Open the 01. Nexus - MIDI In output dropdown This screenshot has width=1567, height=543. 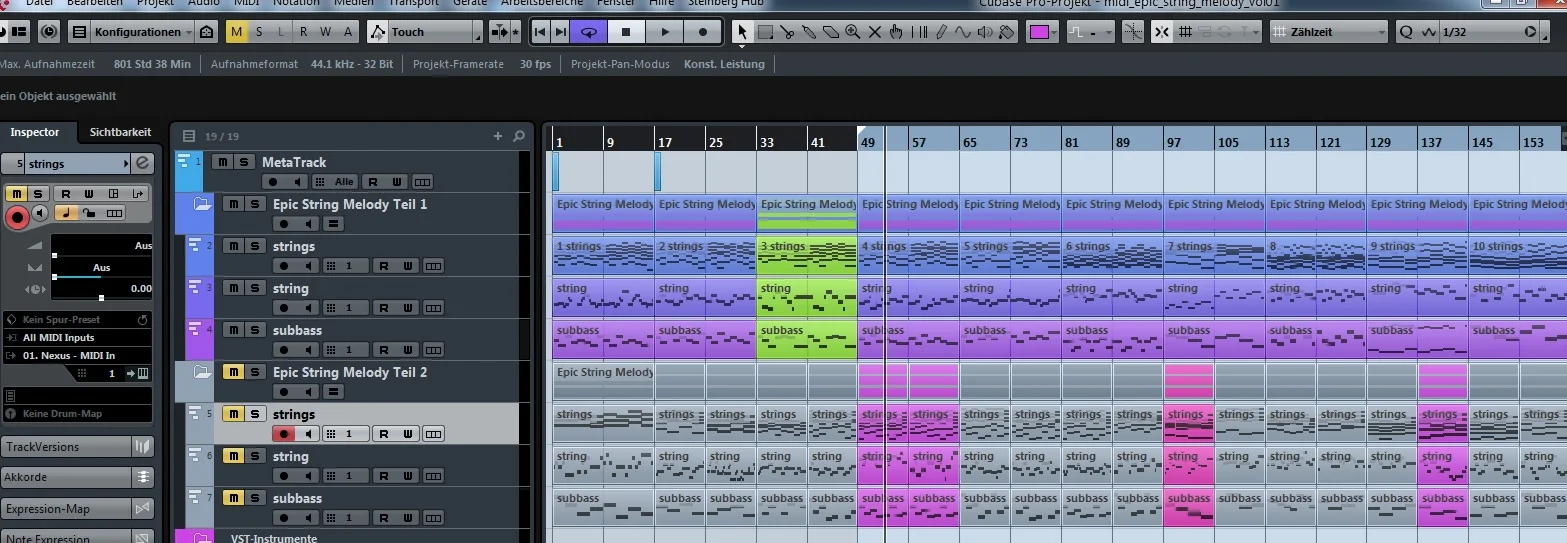(77, 355)
